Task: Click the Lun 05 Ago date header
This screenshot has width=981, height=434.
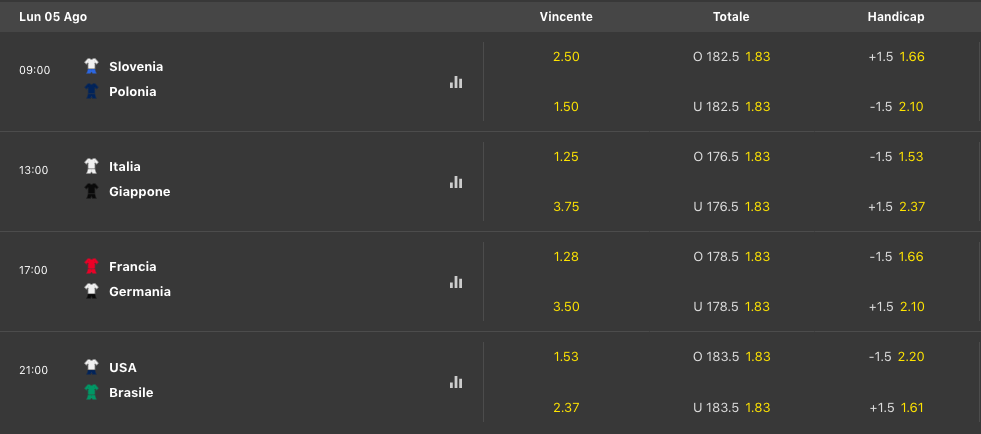Action: pyautogui.click(x=53, y=17)
